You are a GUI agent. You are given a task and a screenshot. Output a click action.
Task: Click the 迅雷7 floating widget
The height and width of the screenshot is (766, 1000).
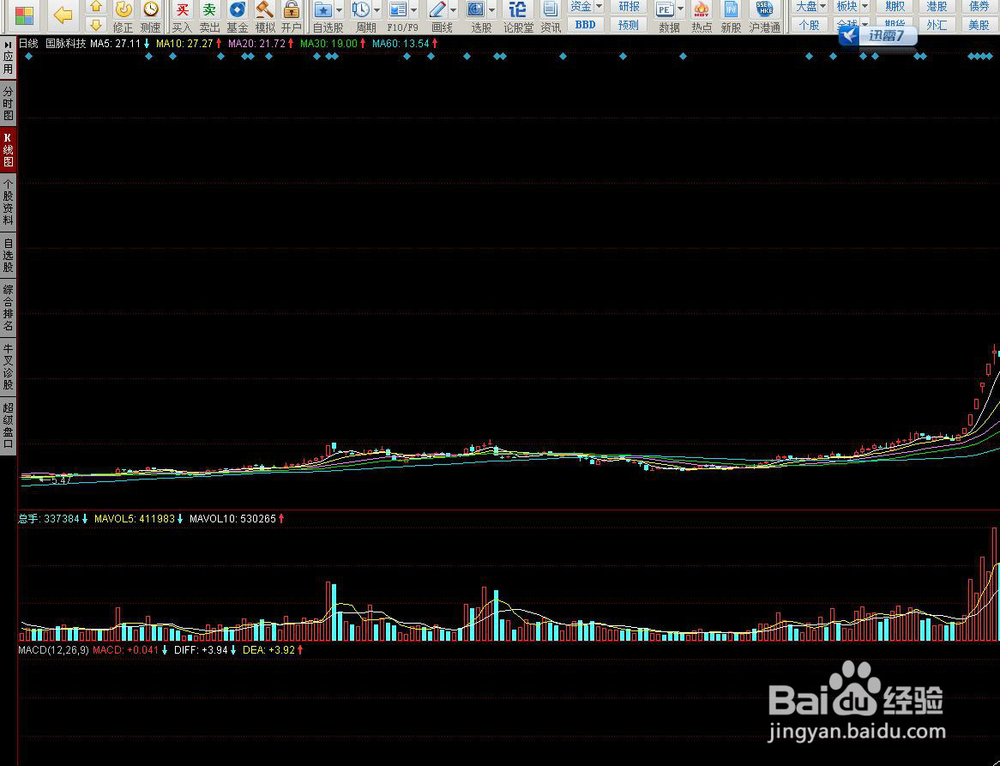pos(878,36)
